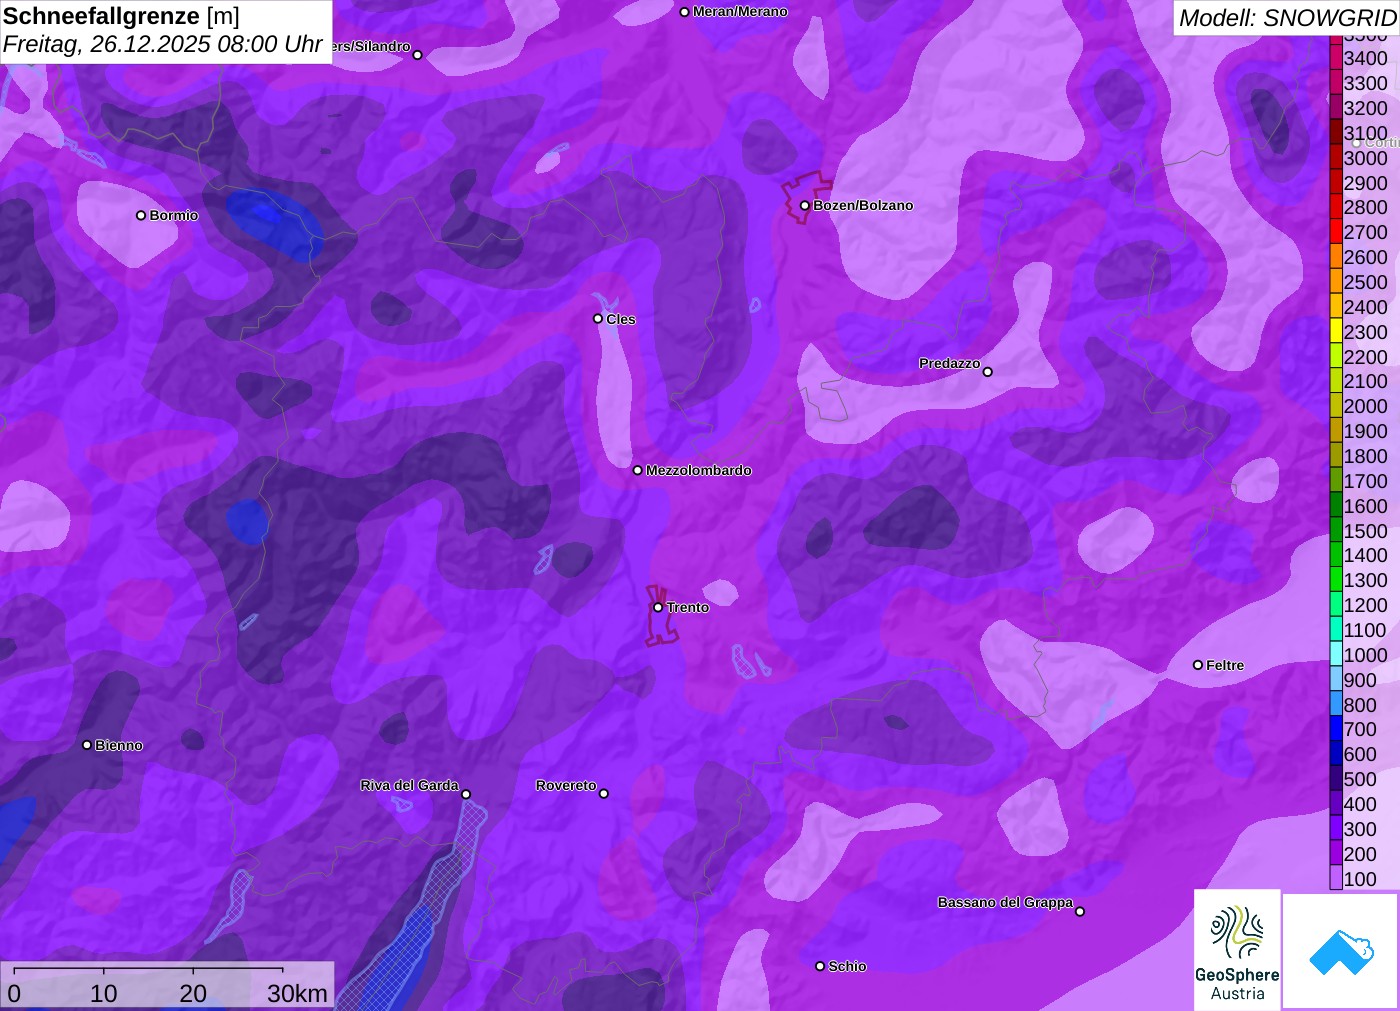1400x1011 pixels.
Task: Select the 300 m legend color swatch
Action: (1336, 829)
